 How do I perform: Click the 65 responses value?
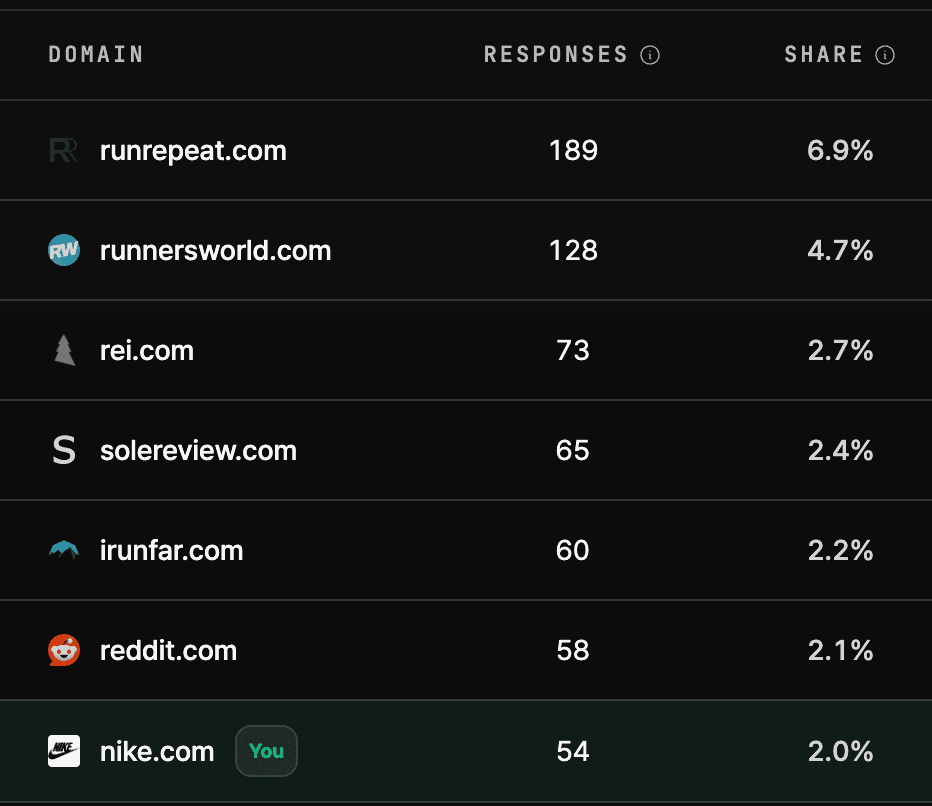click(573, 450)
